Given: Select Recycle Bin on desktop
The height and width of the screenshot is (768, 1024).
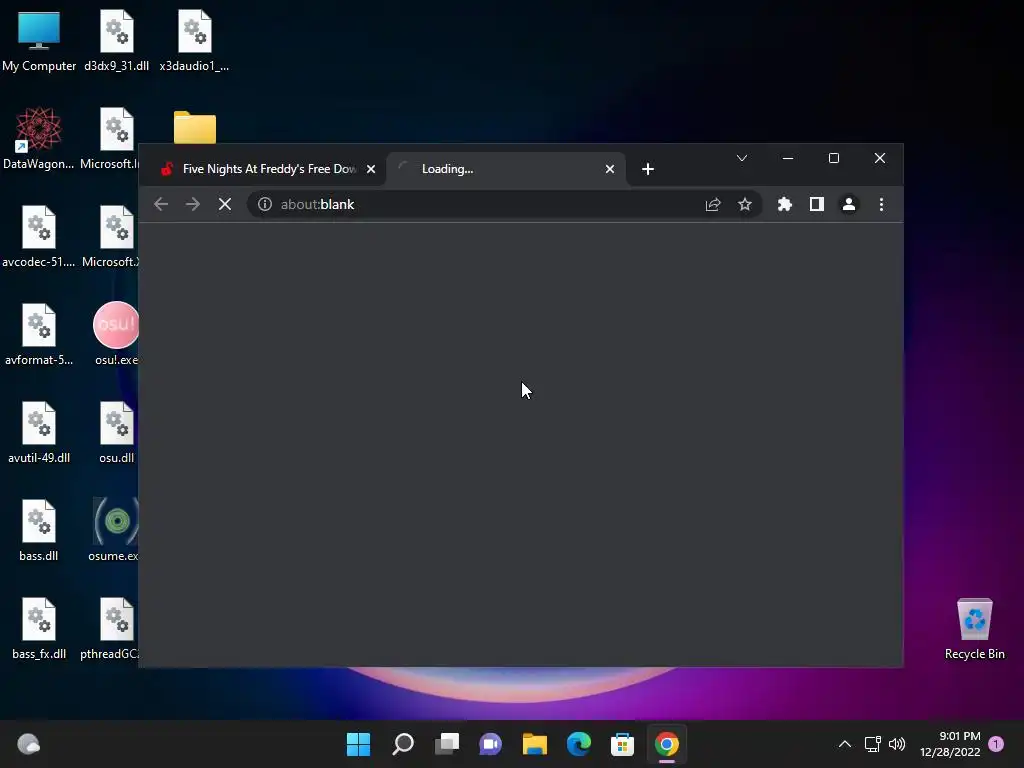Looking at the screenshot, I should click(974, 629).
